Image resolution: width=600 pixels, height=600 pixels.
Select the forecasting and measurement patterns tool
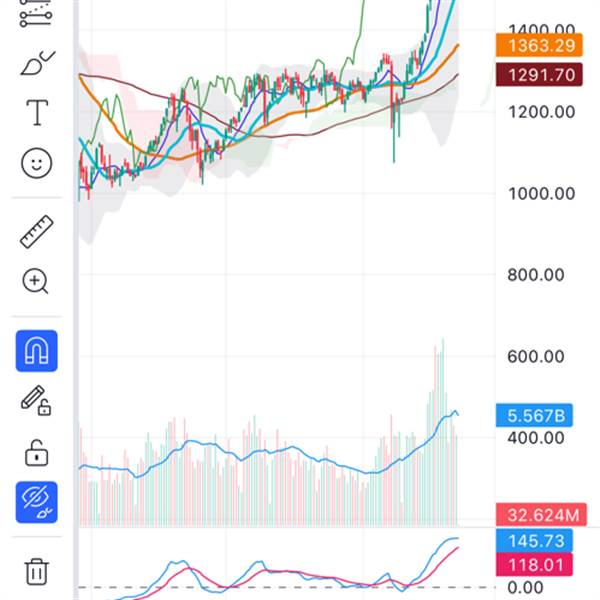36,13
